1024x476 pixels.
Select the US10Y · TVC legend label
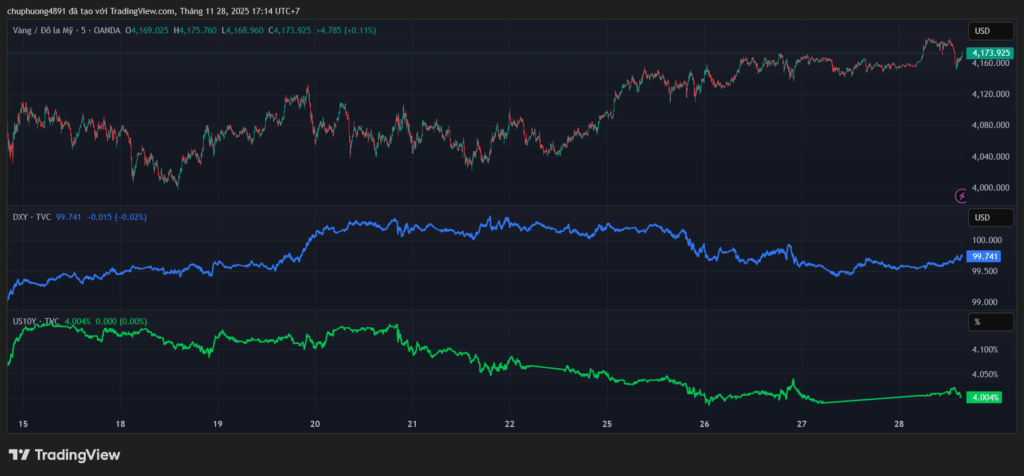(x=36, y=321)
